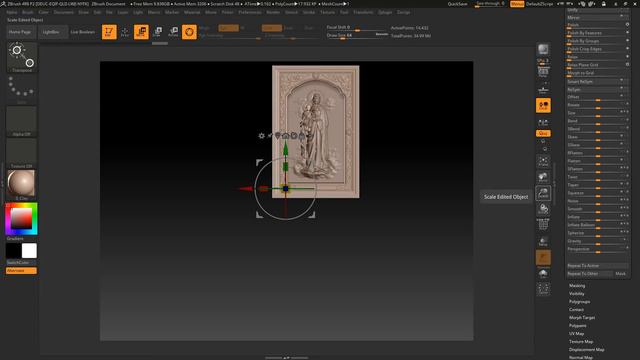Open the Transform menu
Viewport: 640px width, 360px height.
(x=363, y=12)
